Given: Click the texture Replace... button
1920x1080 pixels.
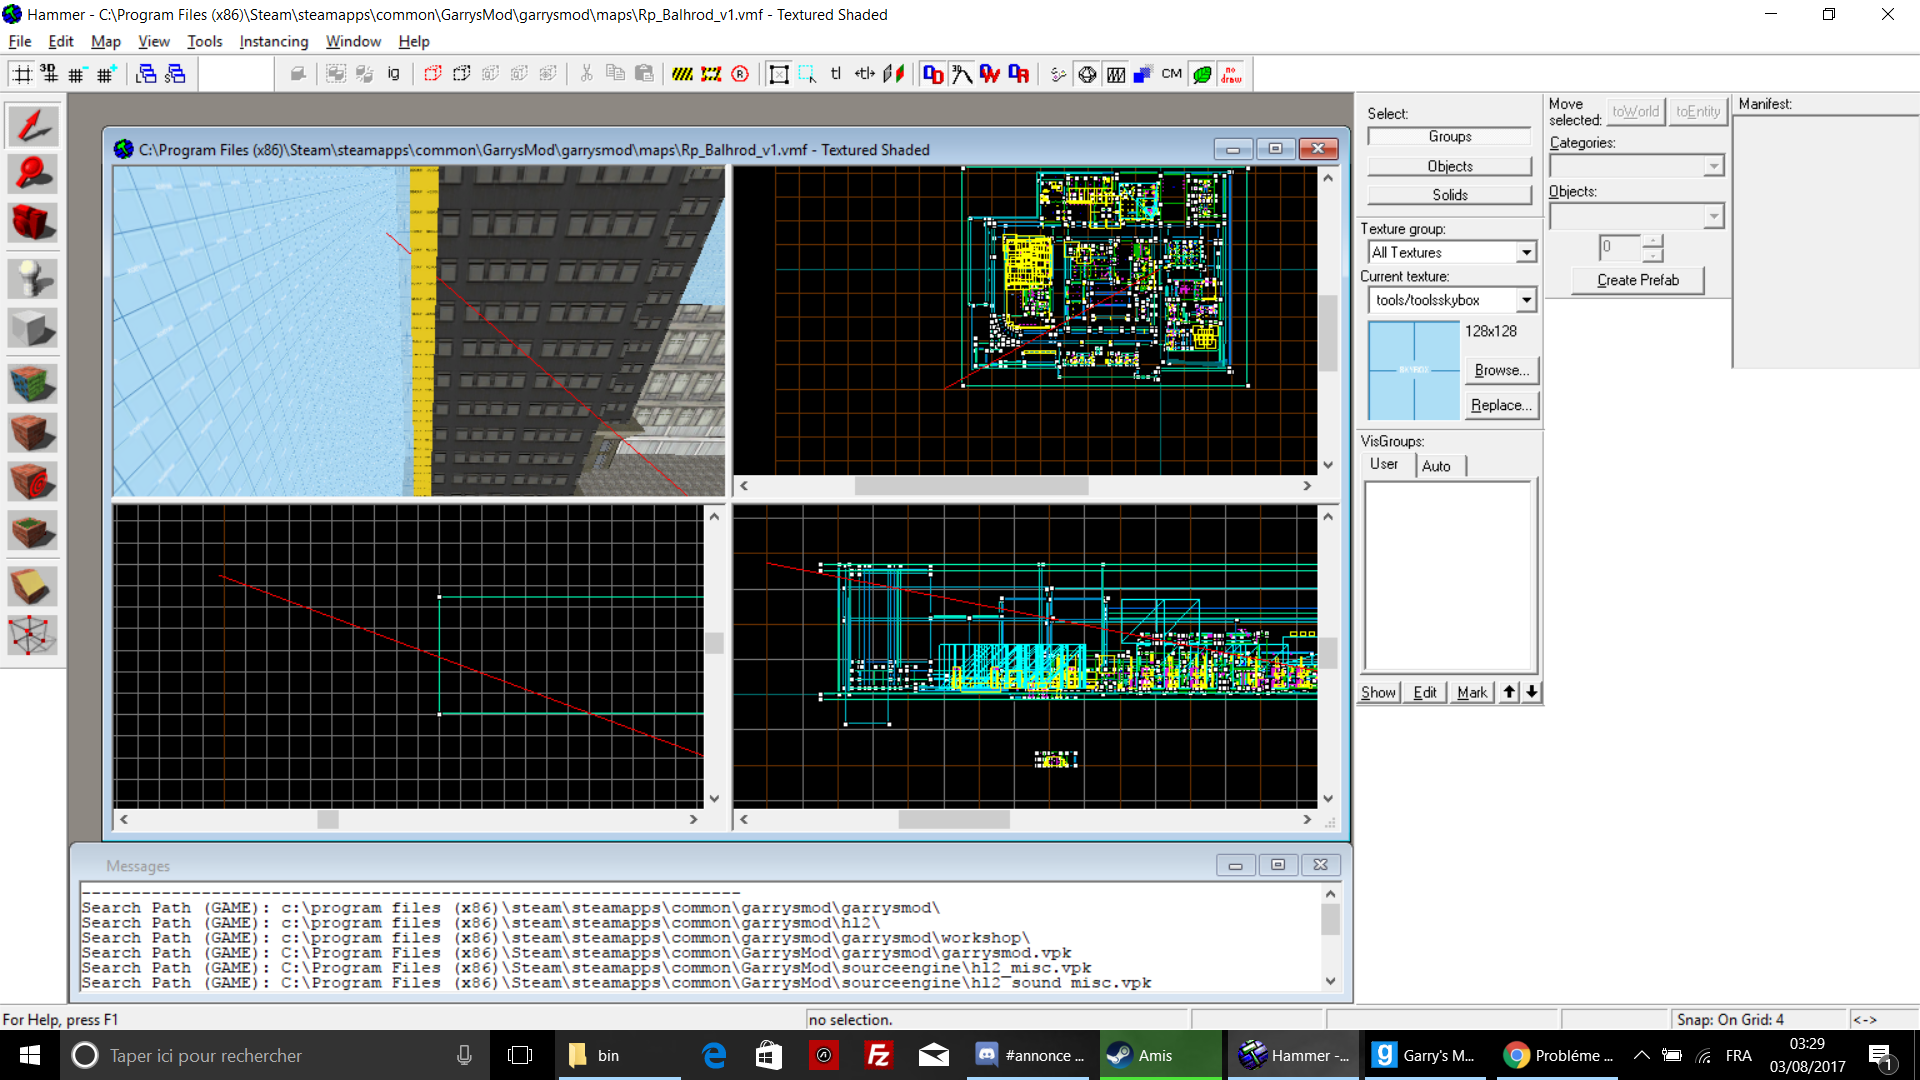Looking at the screenshot, I should 1502,405.
